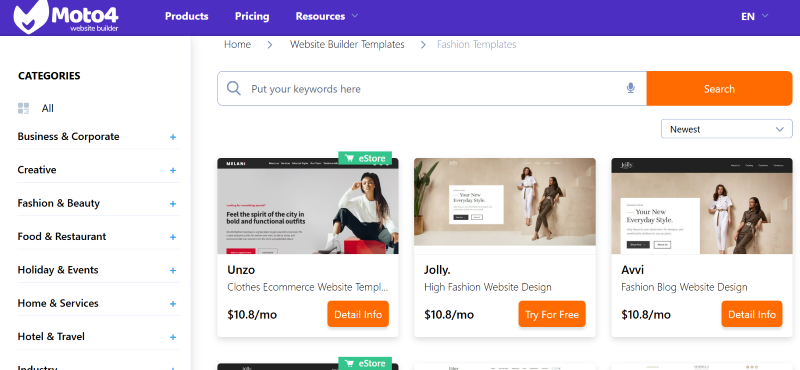800x370 pixels.
Task: Click the Fashion Templates breadcrumb
Action: (476, 44)
